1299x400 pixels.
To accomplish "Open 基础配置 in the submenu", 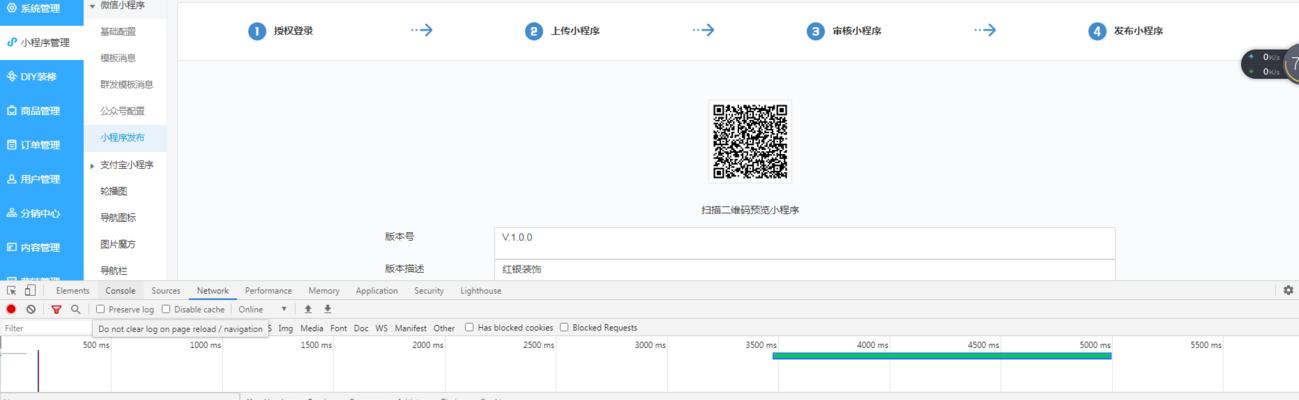I will point(118,32).
